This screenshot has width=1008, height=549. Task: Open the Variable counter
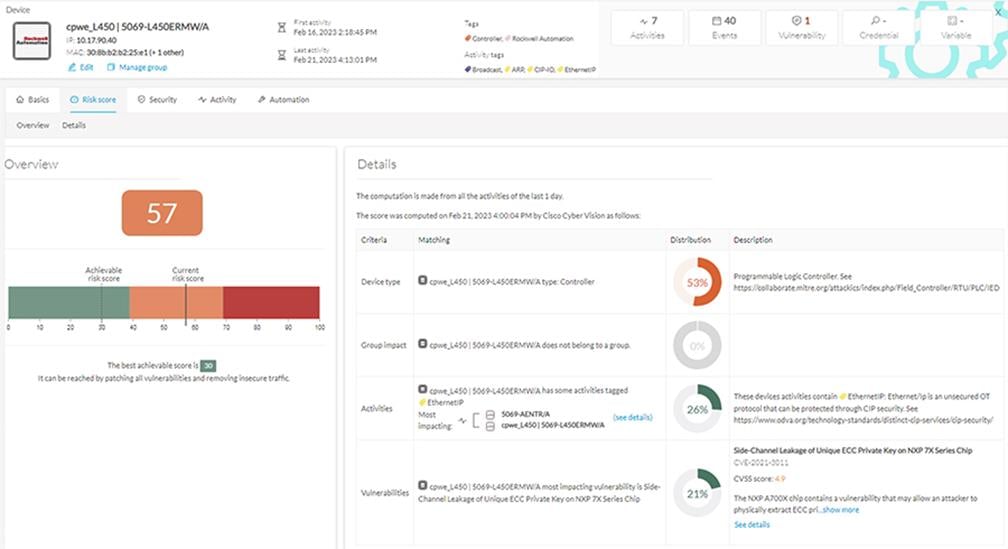tap(956, 28)
